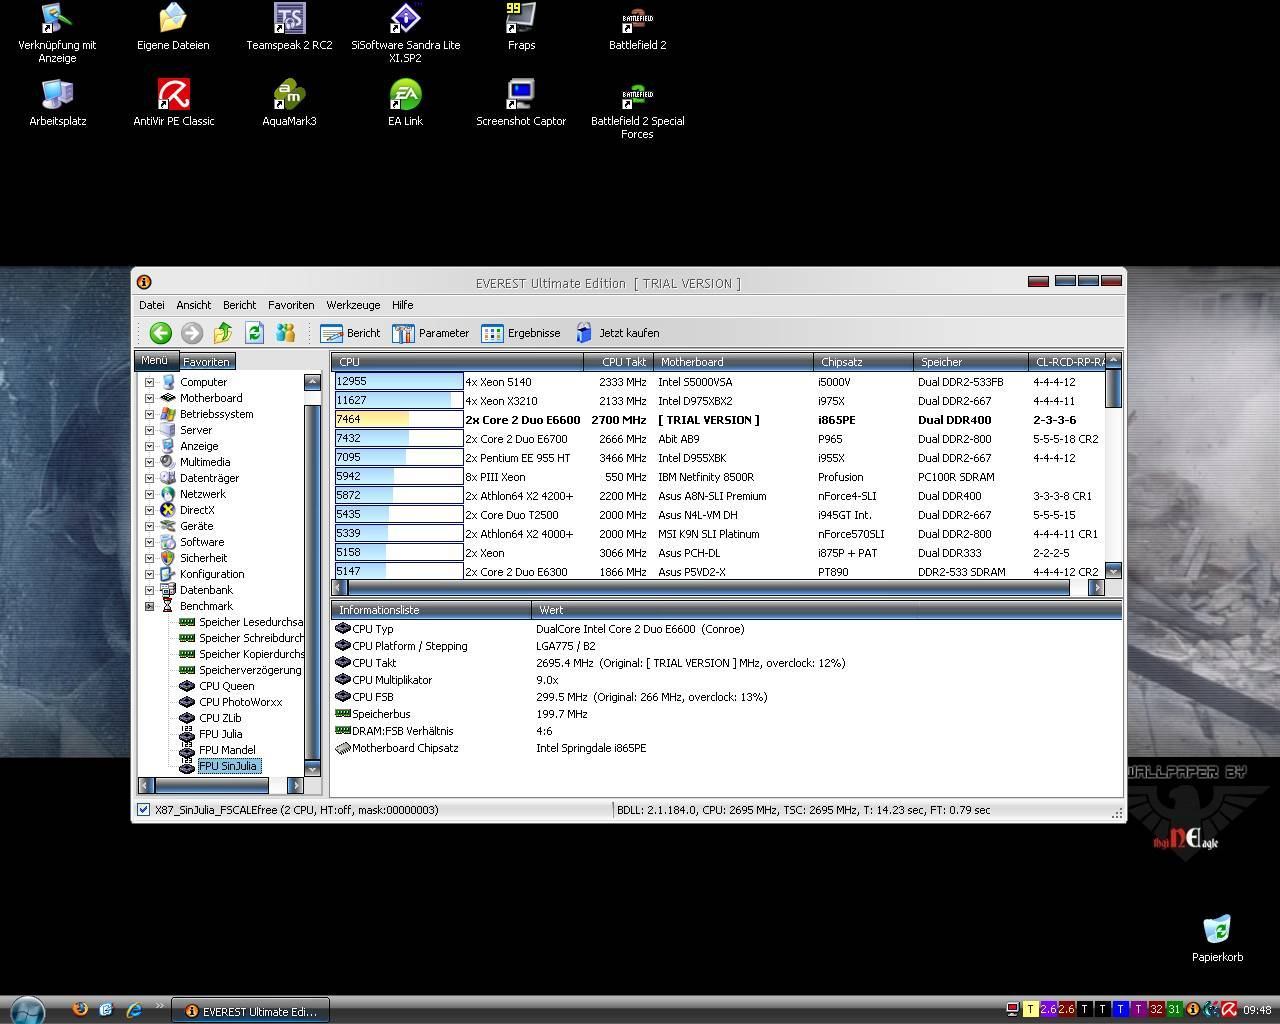
Task: Expand the Multimedia tree node
Action: (150, 462)
